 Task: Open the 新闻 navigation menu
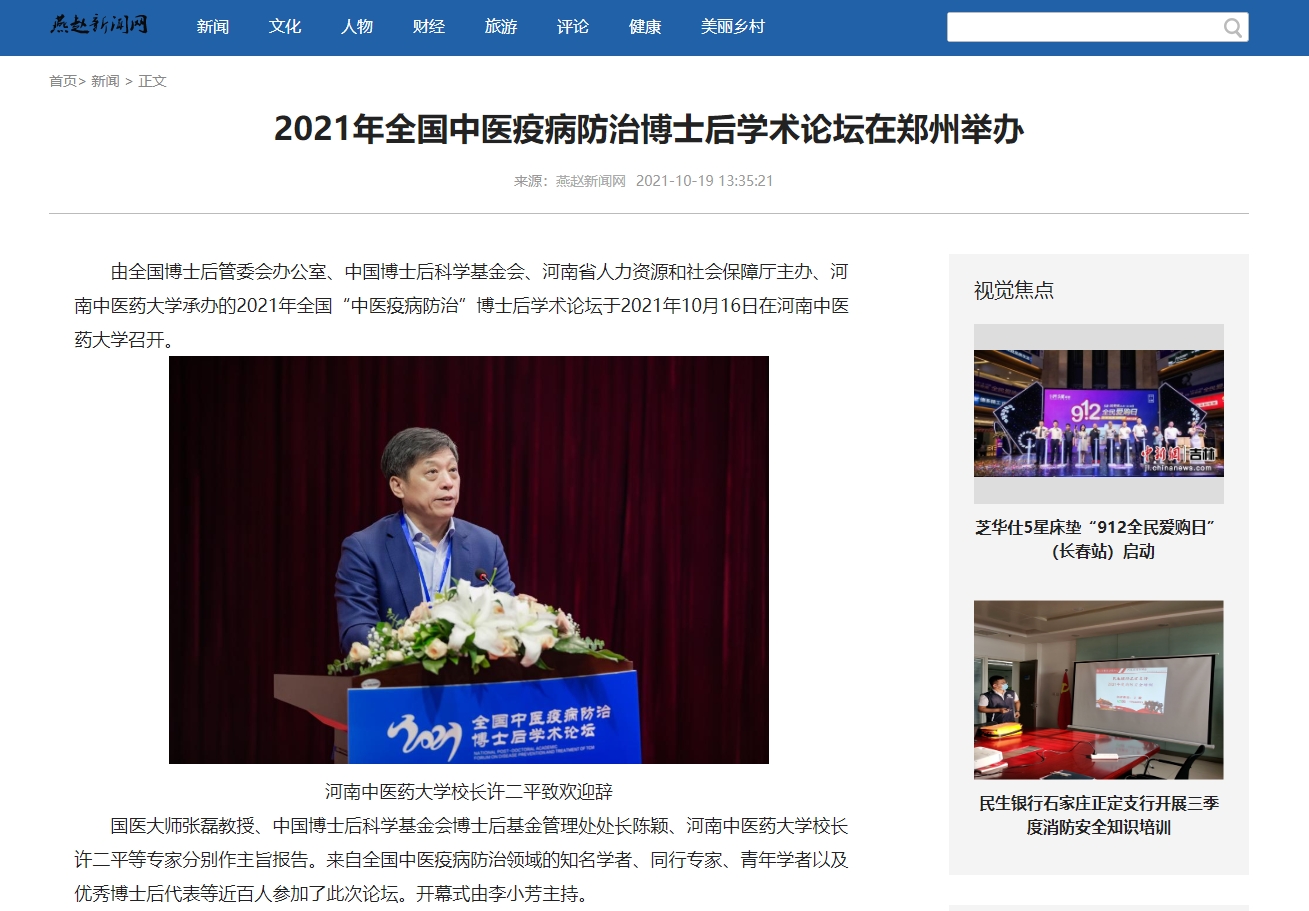(213, 27)
